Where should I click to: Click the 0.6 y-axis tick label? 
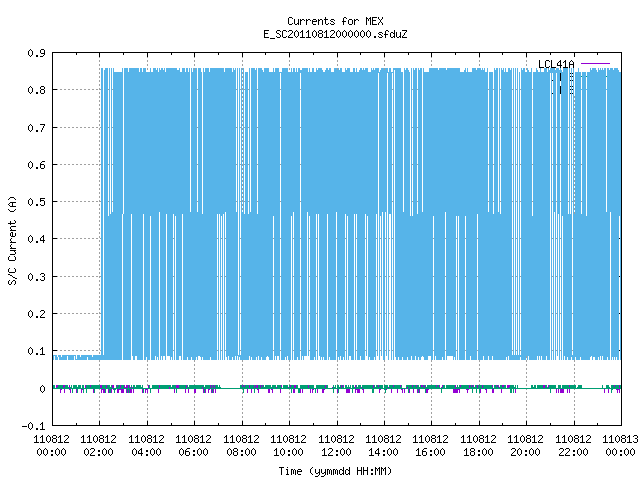click(x=36, y=165)
